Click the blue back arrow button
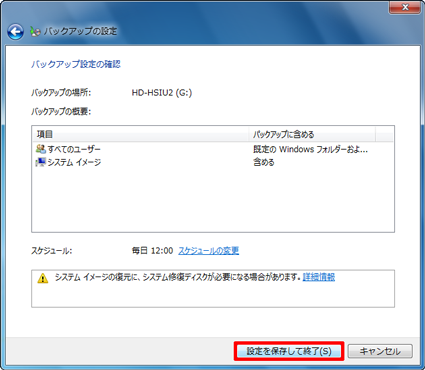 [15, 32]
